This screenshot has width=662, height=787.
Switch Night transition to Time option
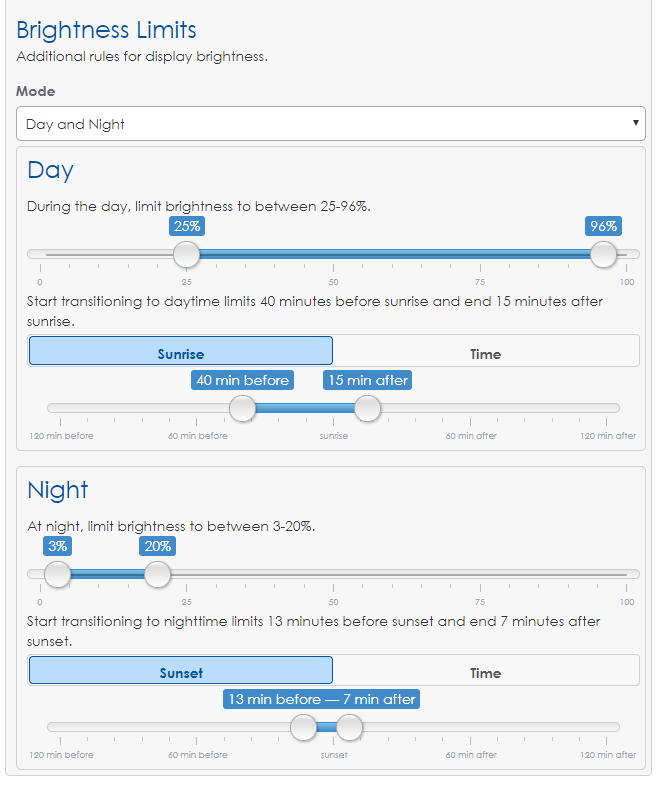click(x=485, y=670)
